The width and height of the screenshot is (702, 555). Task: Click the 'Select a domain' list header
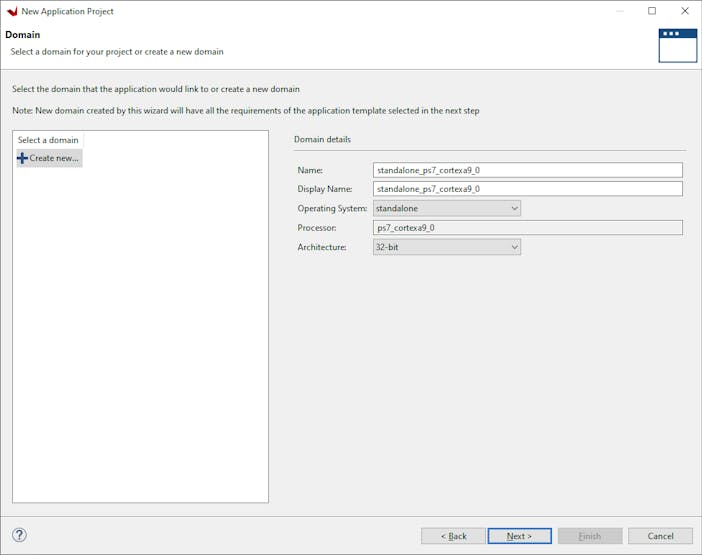click(x=48, y=140)
